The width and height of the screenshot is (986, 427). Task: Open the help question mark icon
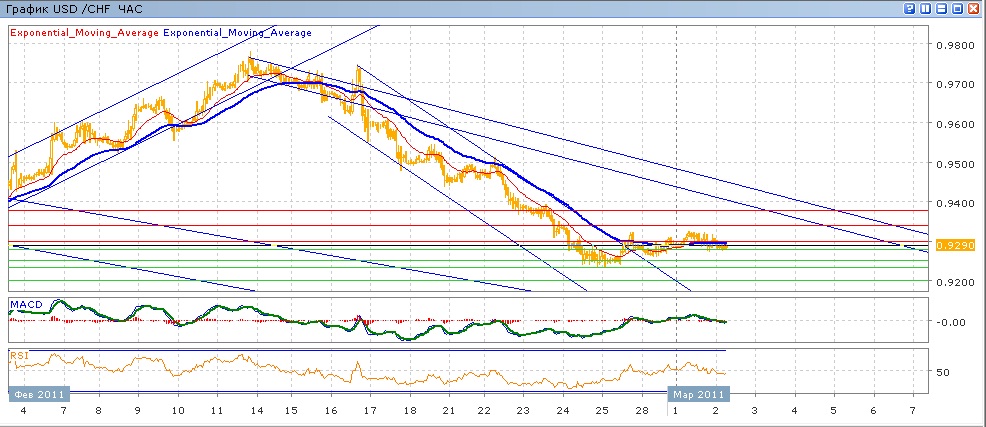tap(910, 8)
